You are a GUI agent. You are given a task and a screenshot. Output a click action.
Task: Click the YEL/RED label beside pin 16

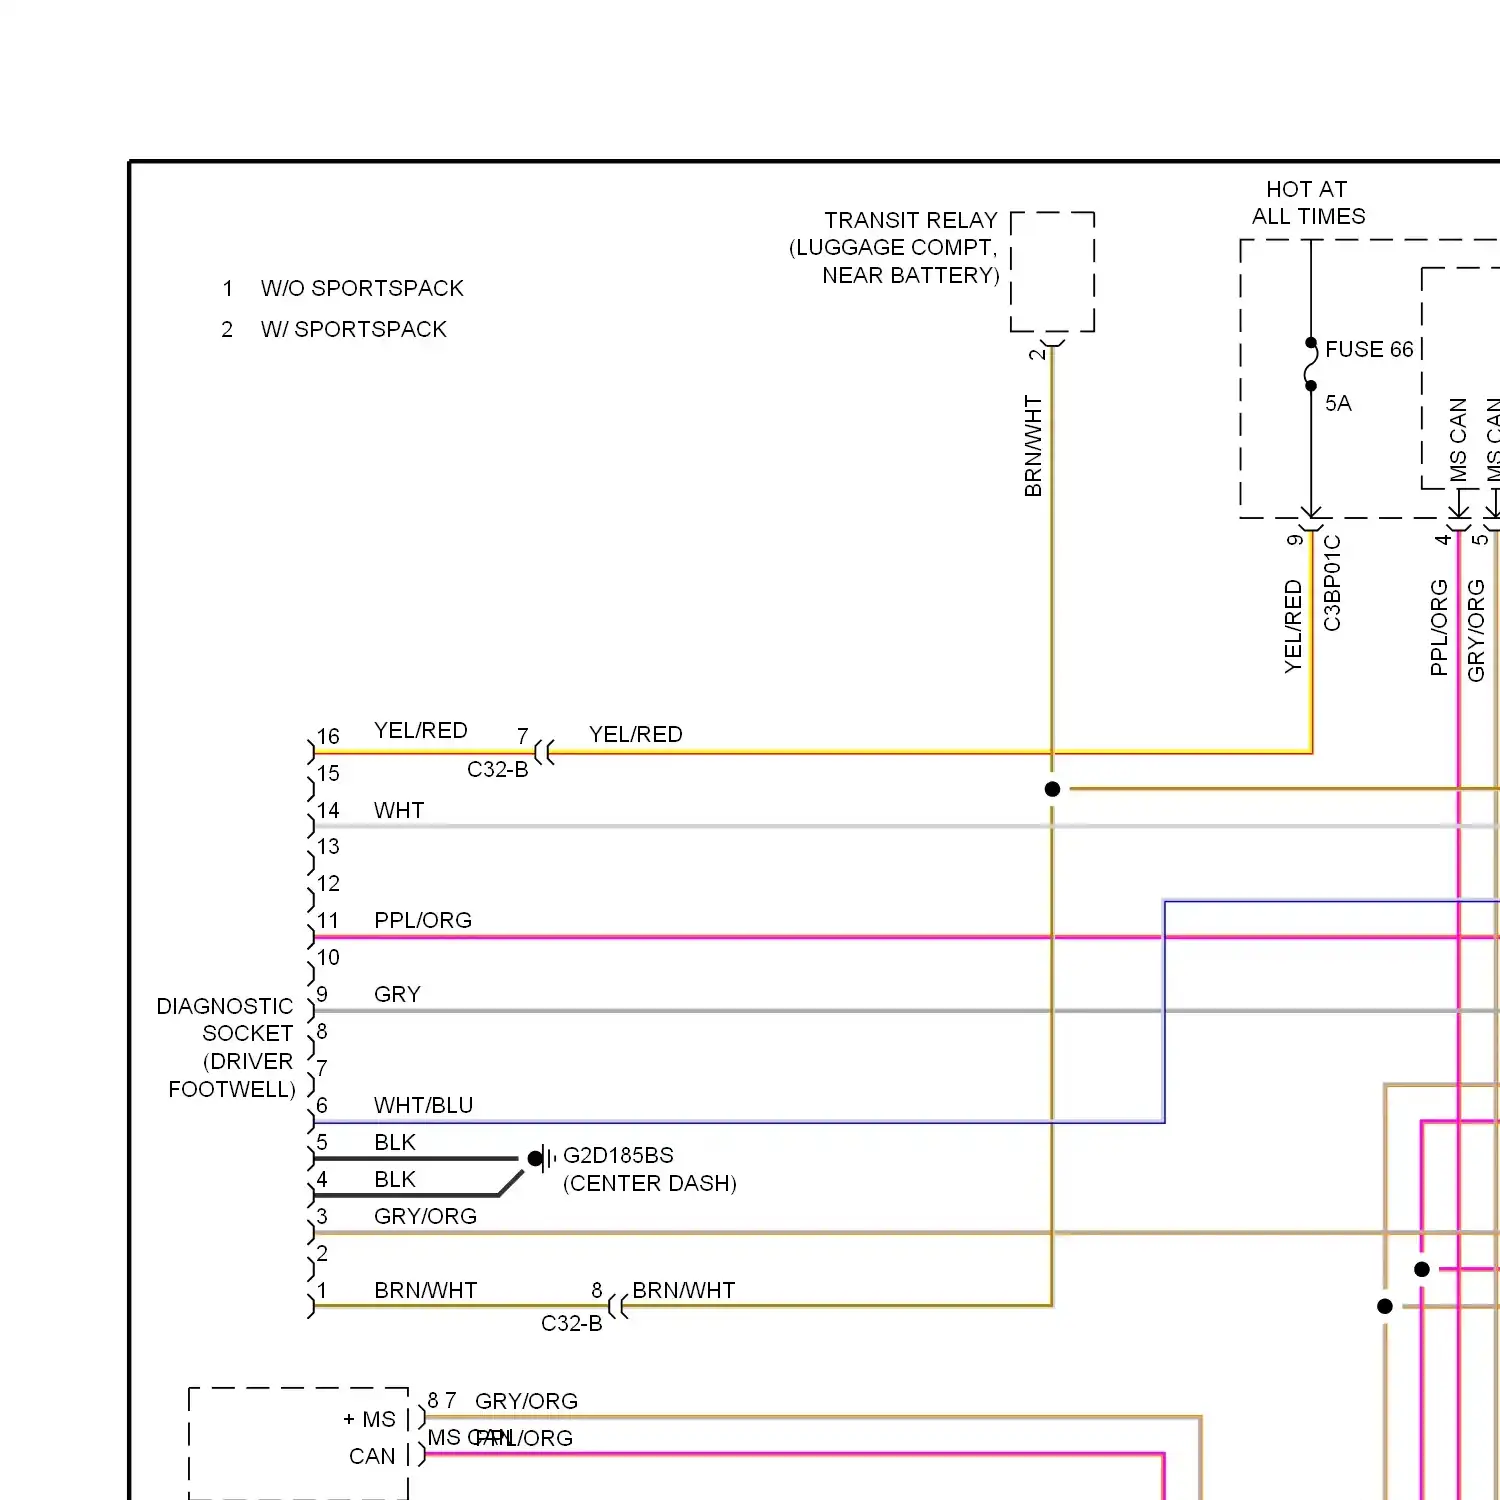[420, 730]
